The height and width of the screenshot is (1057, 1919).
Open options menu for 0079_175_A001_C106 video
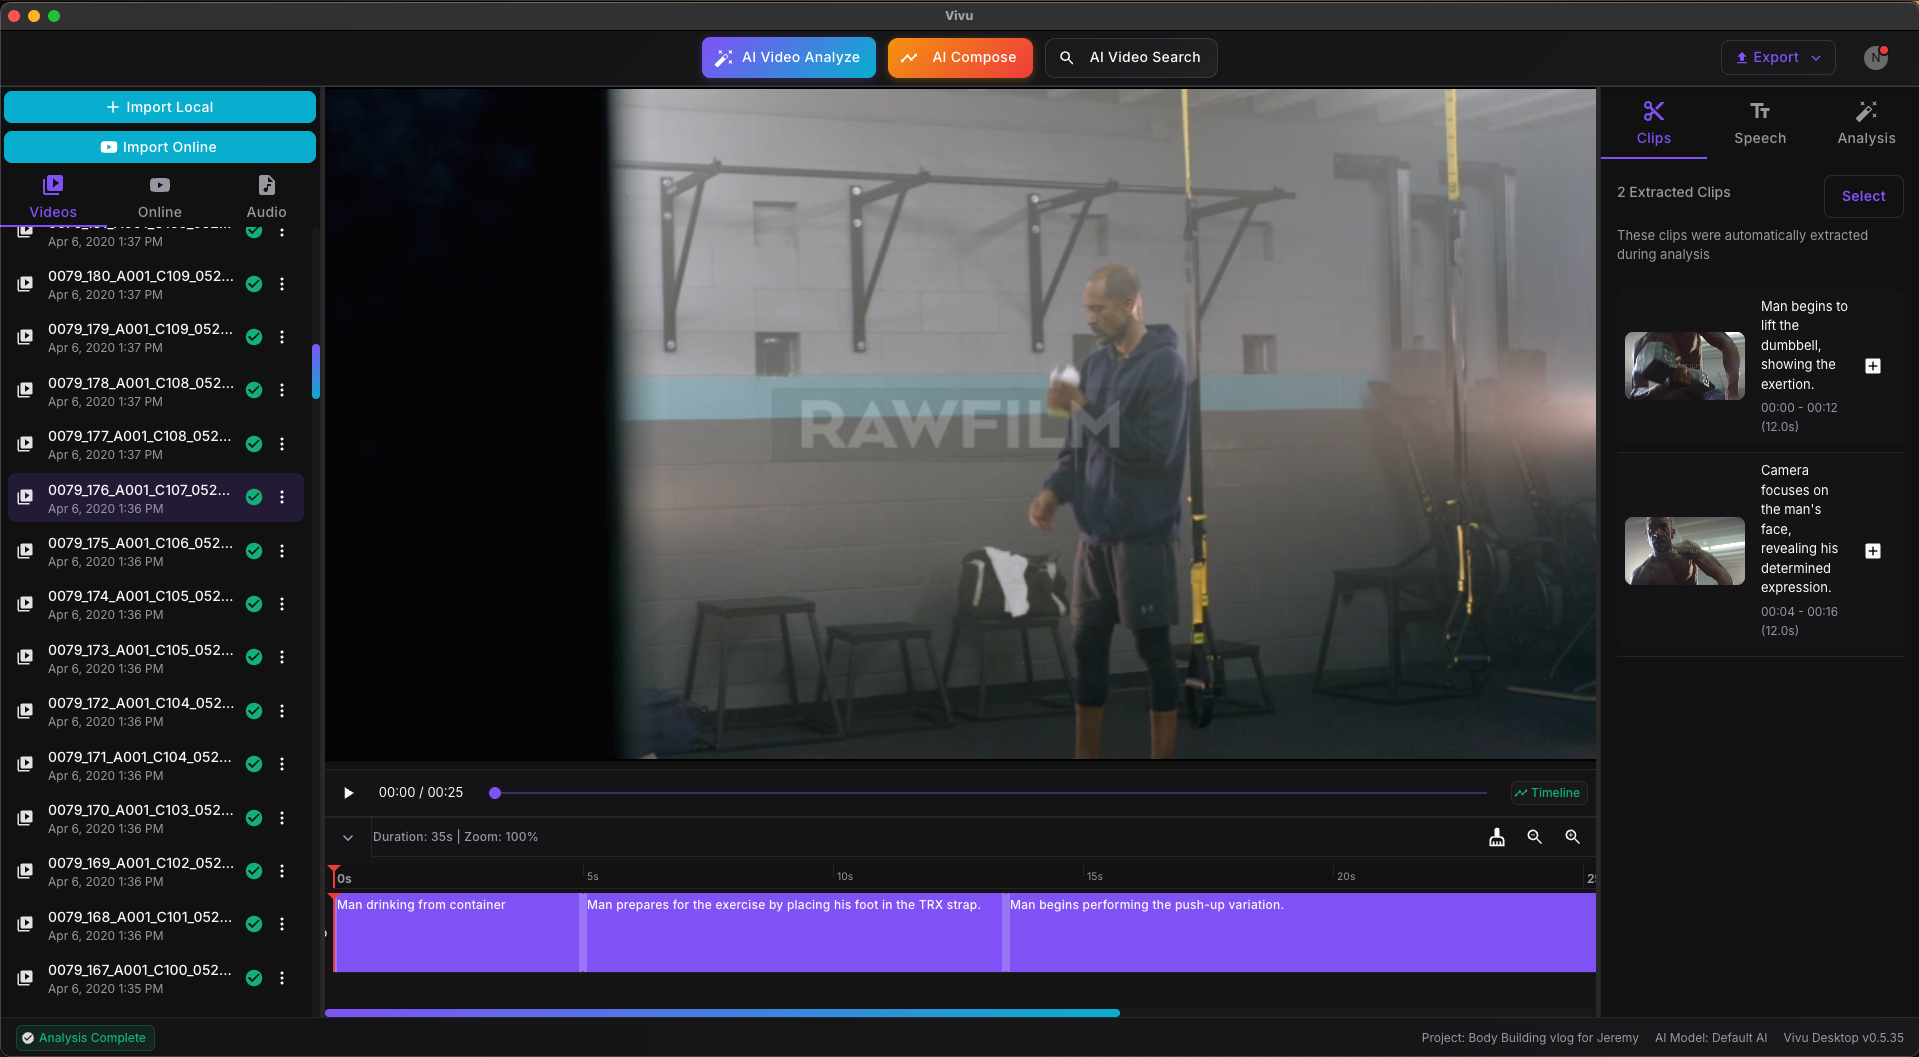point(282,551)
